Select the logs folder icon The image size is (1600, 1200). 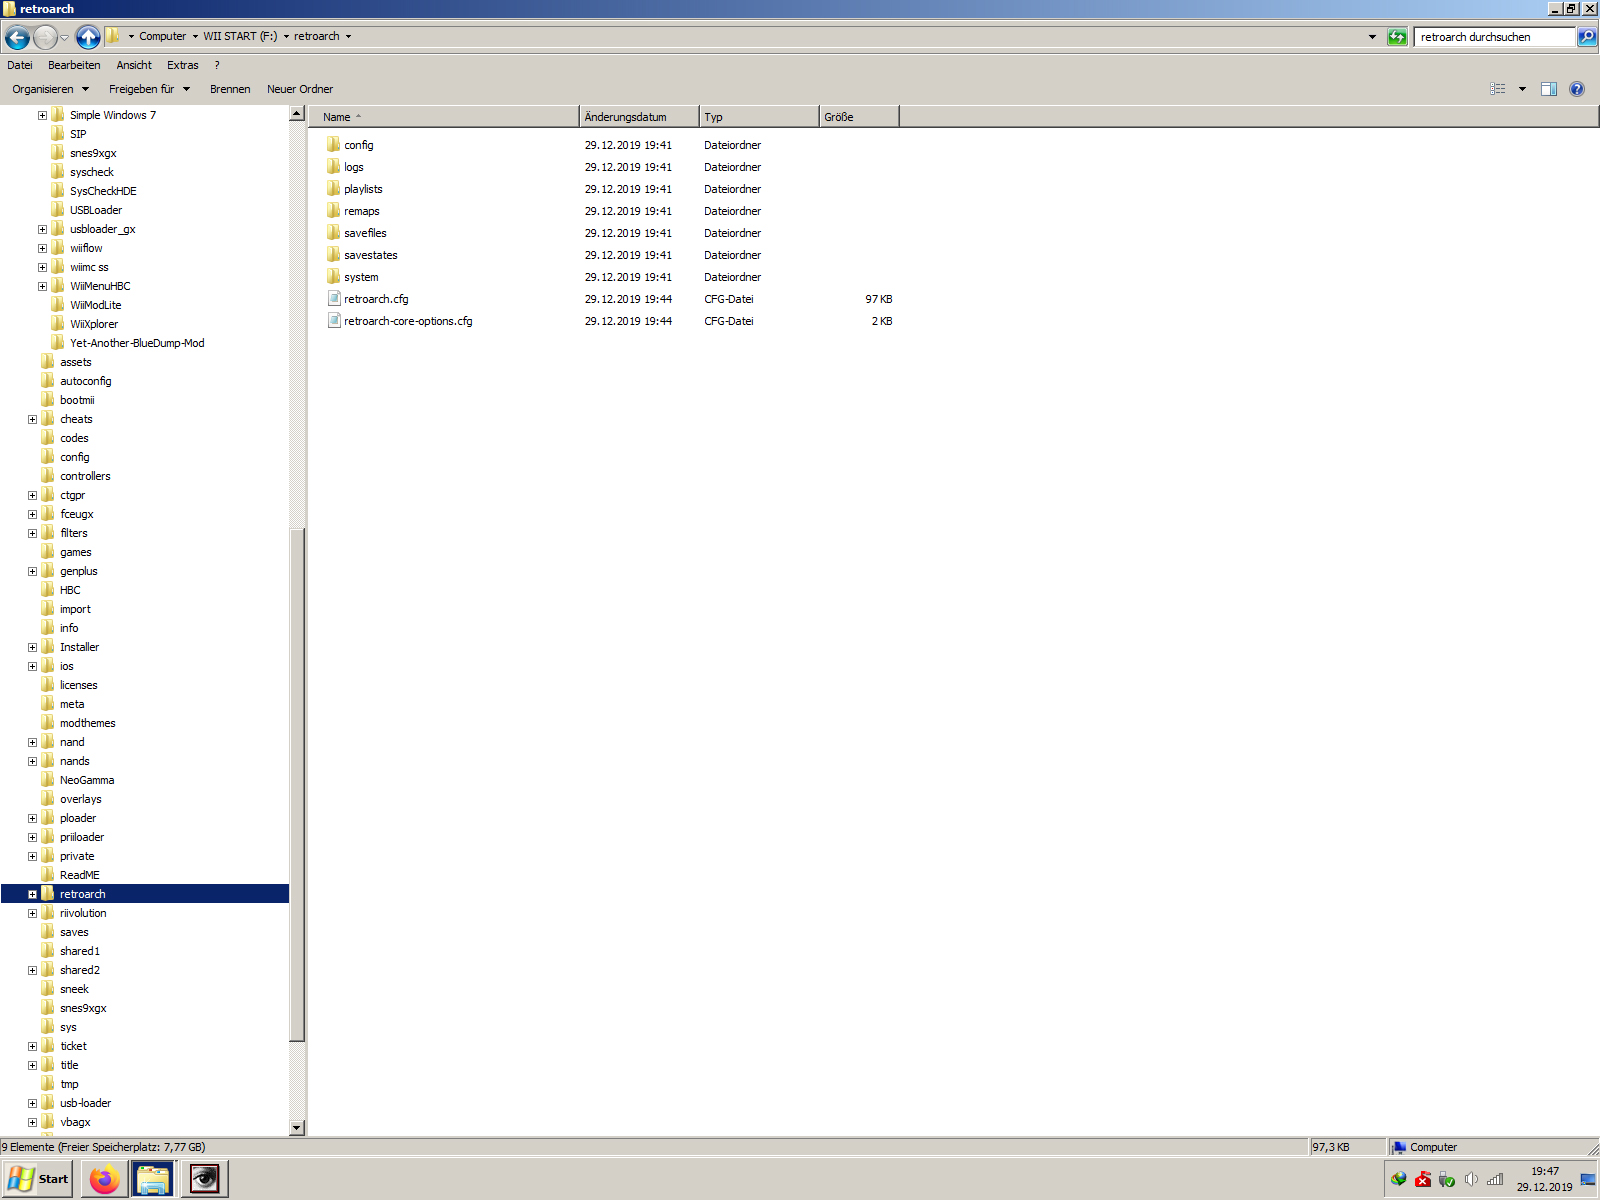click(333, 167)
